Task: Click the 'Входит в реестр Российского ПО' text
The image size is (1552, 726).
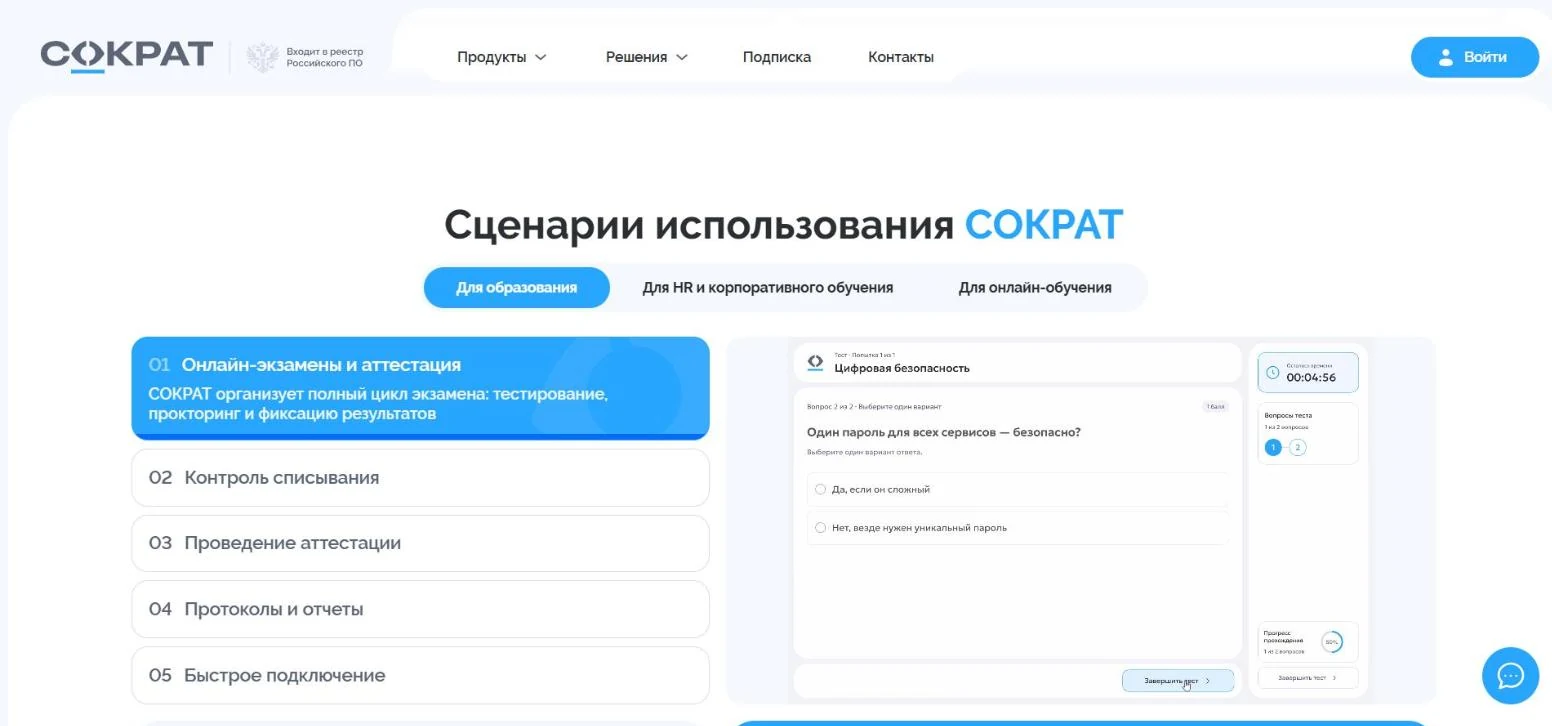Action: click(325, 57)
